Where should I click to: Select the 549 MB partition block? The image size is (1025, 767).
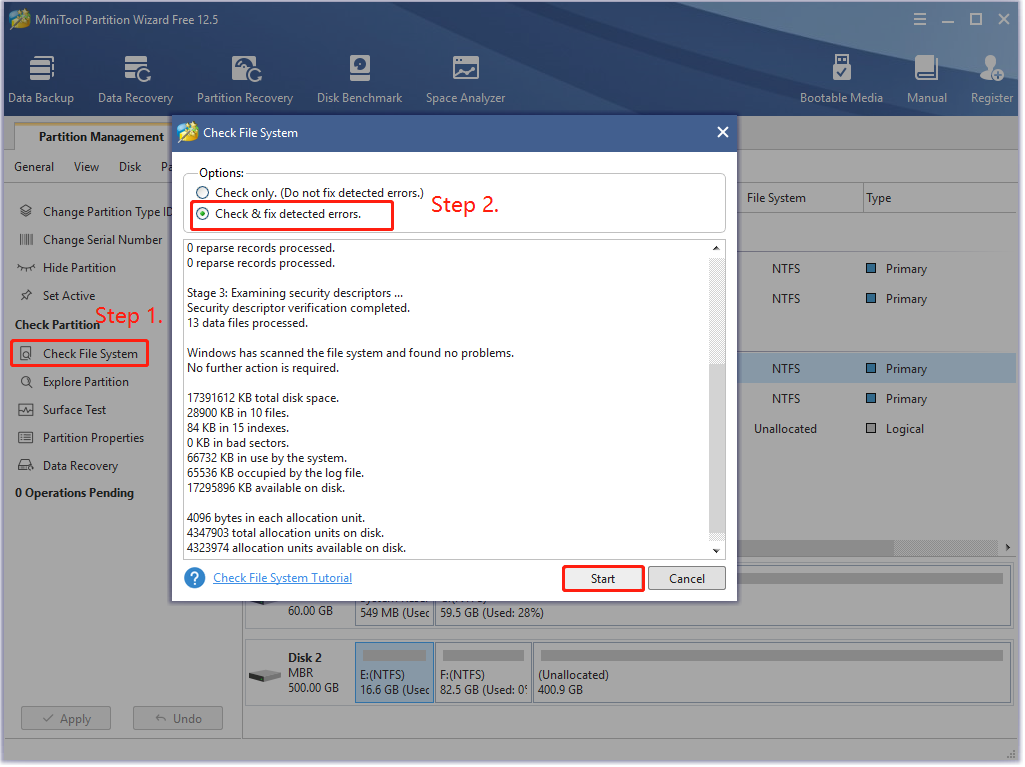[x=394, y=613]
